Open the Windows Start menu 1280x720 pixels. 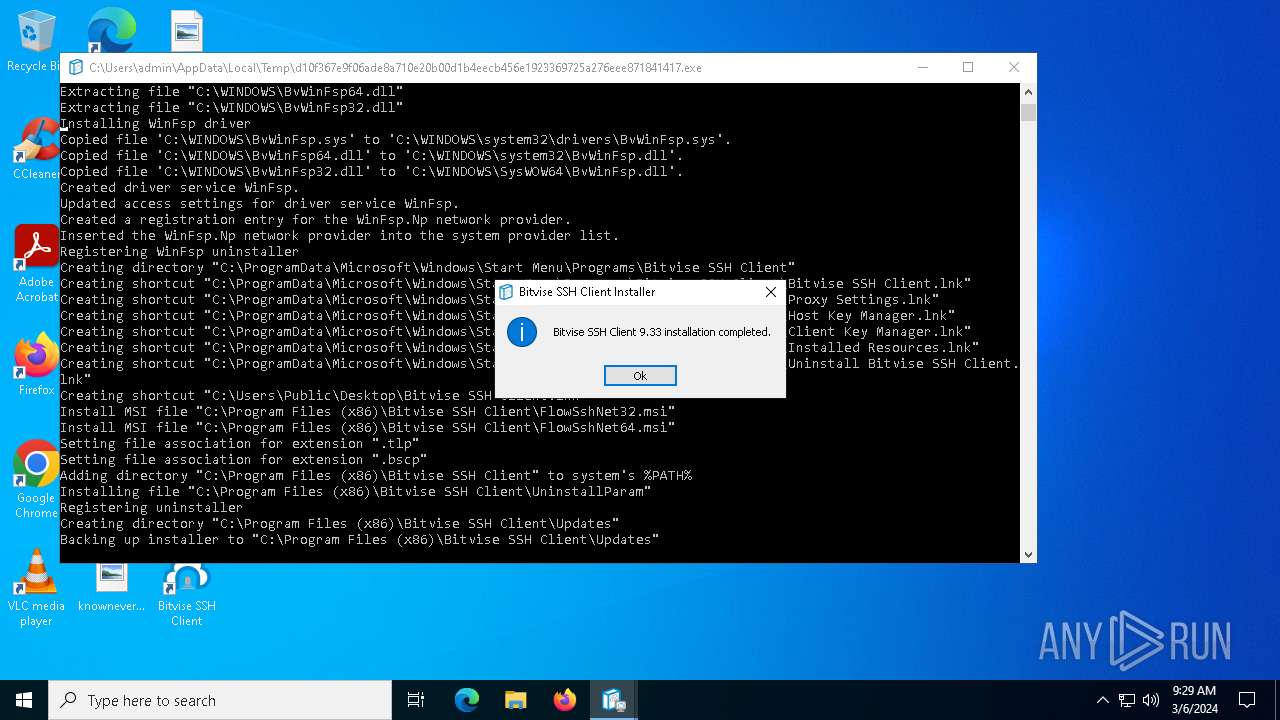[x=24, y=700]
